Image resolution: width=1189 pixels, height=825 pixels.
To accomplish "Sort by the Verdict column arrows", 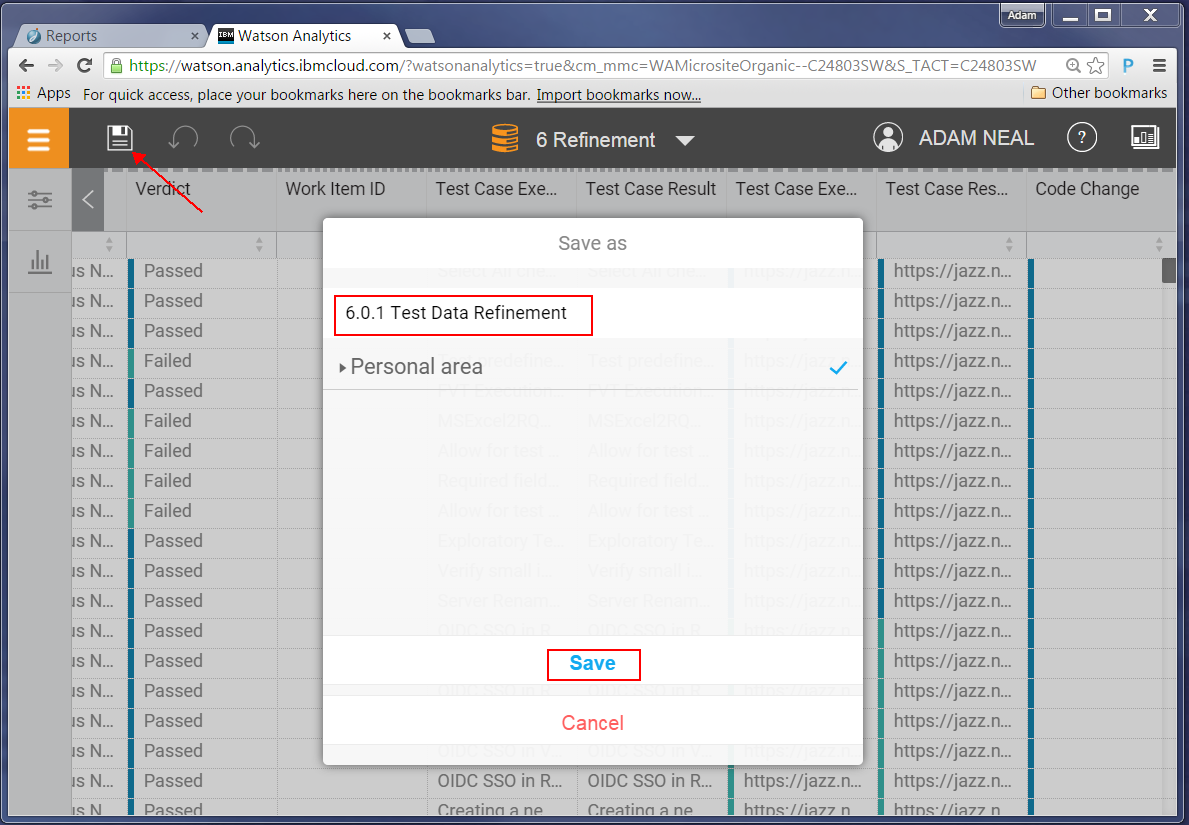I will (x=259, y=245).
